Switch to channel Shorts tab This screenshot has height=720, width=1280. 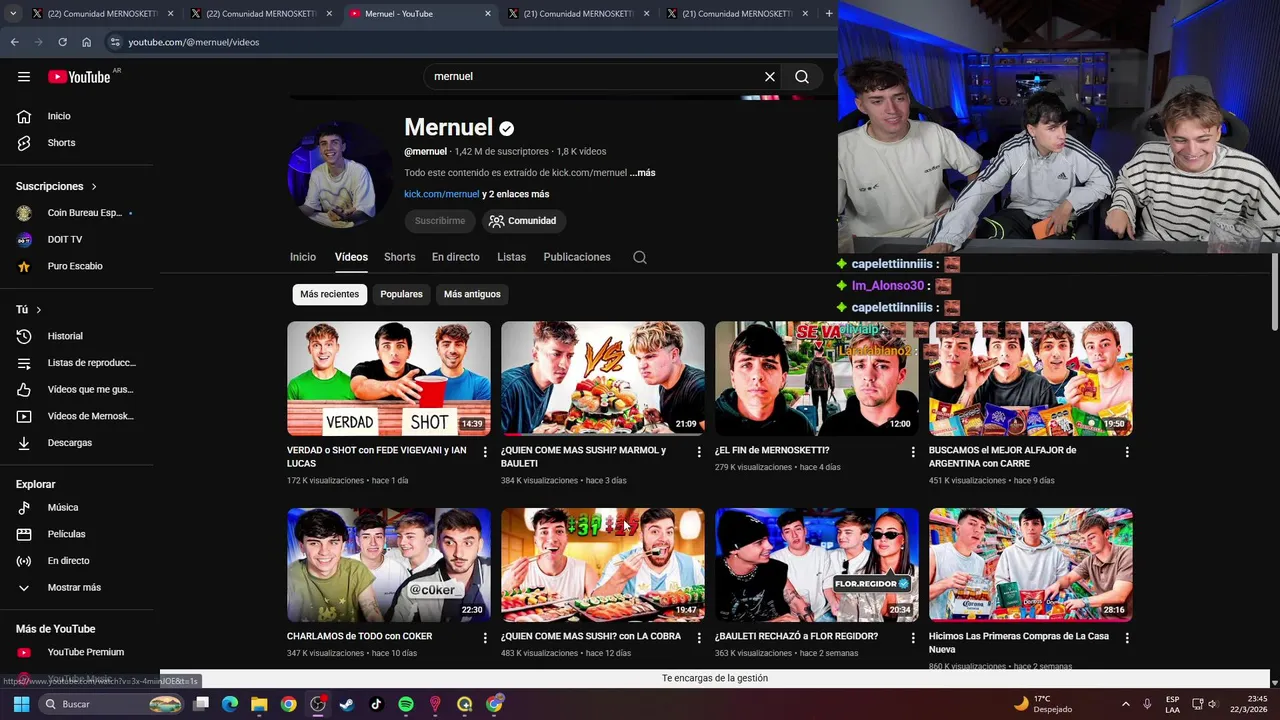[x=400, y=257]
